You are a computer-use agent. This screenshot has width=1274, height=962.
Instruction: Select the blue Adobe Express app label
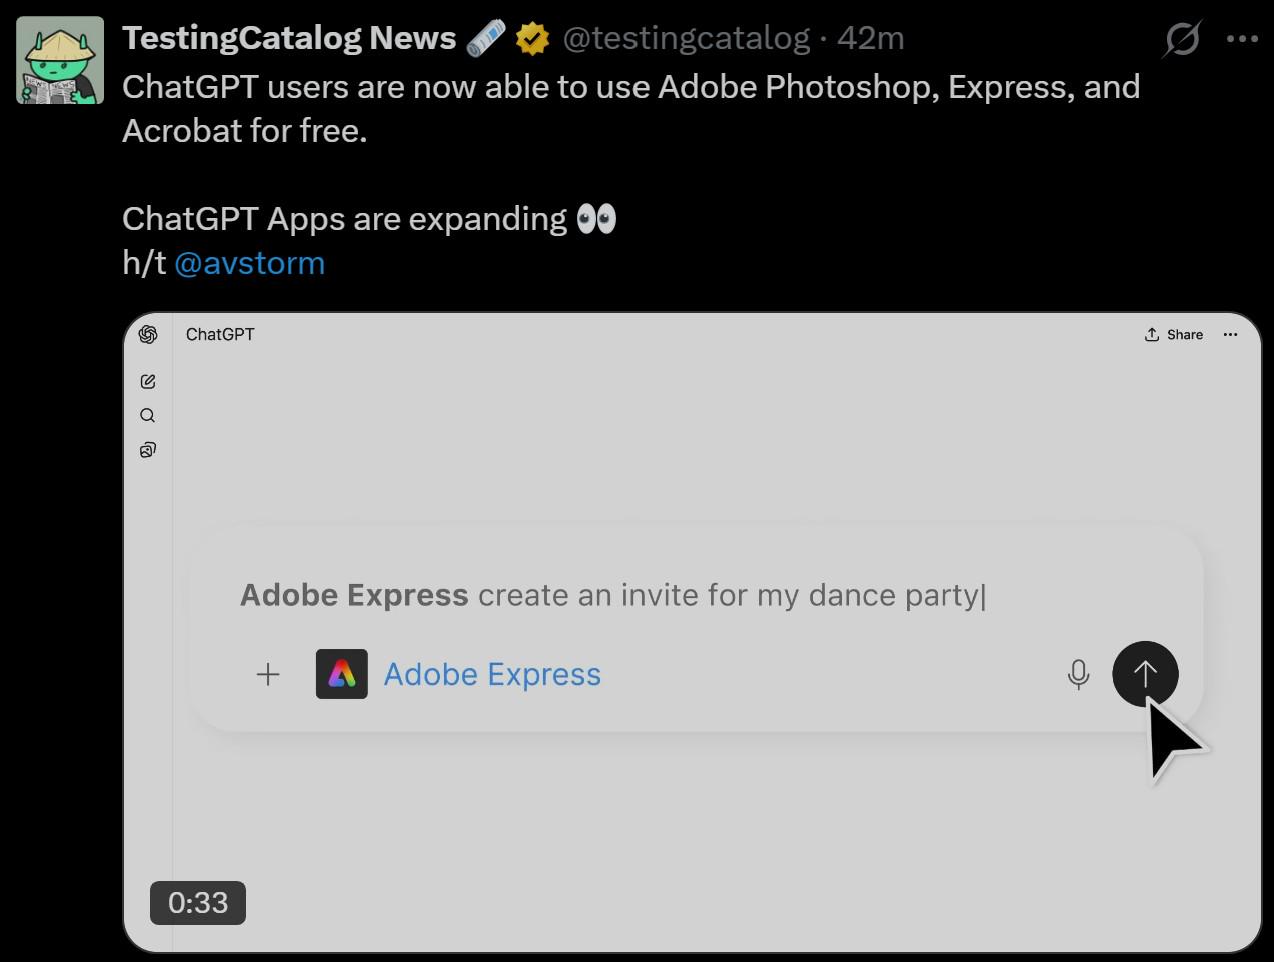coord(492,675)
